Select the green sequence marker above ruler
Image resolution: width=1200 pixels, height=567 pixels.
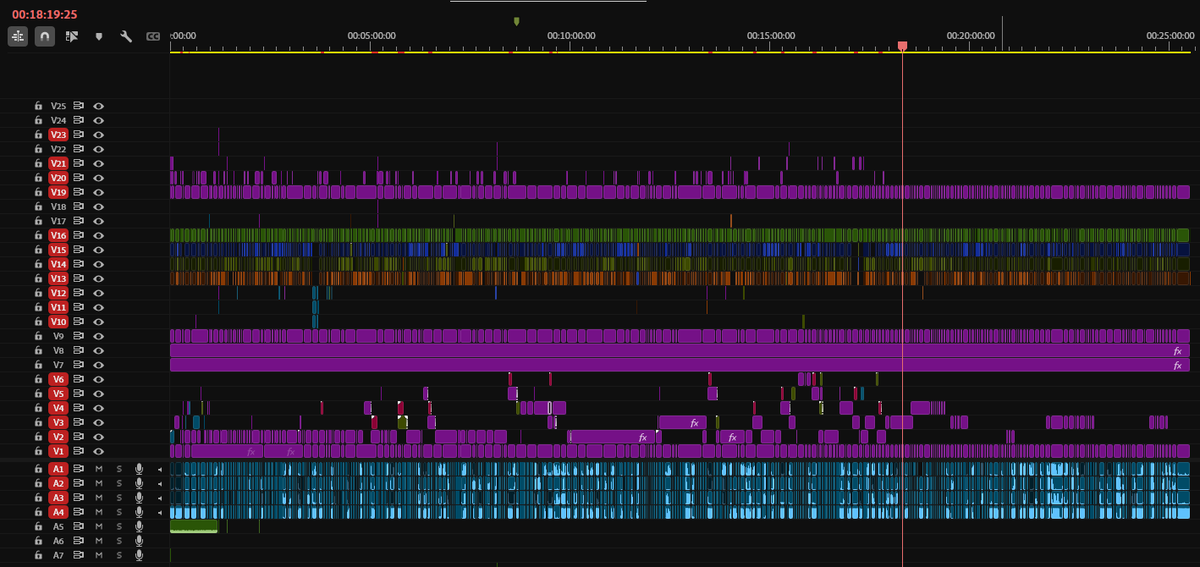(x=516, y=20)
